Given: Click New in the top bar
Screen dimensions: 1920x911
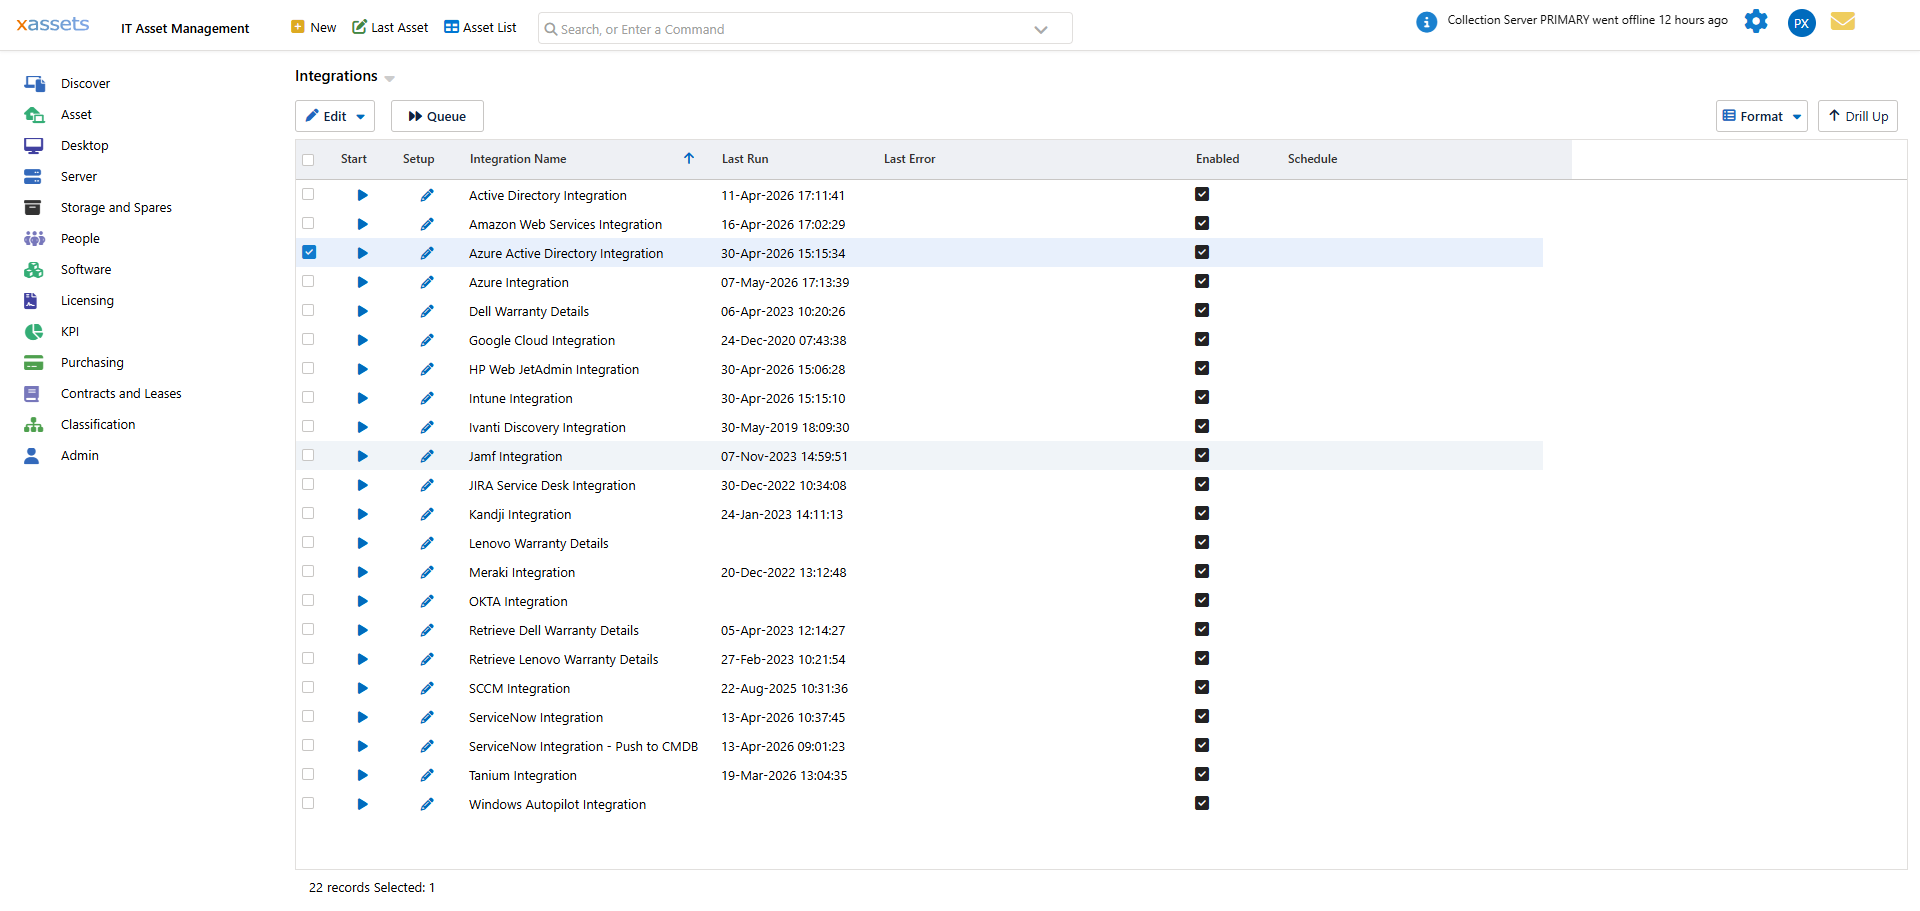Looking at the screenshot, I should [x=313, y=28].
